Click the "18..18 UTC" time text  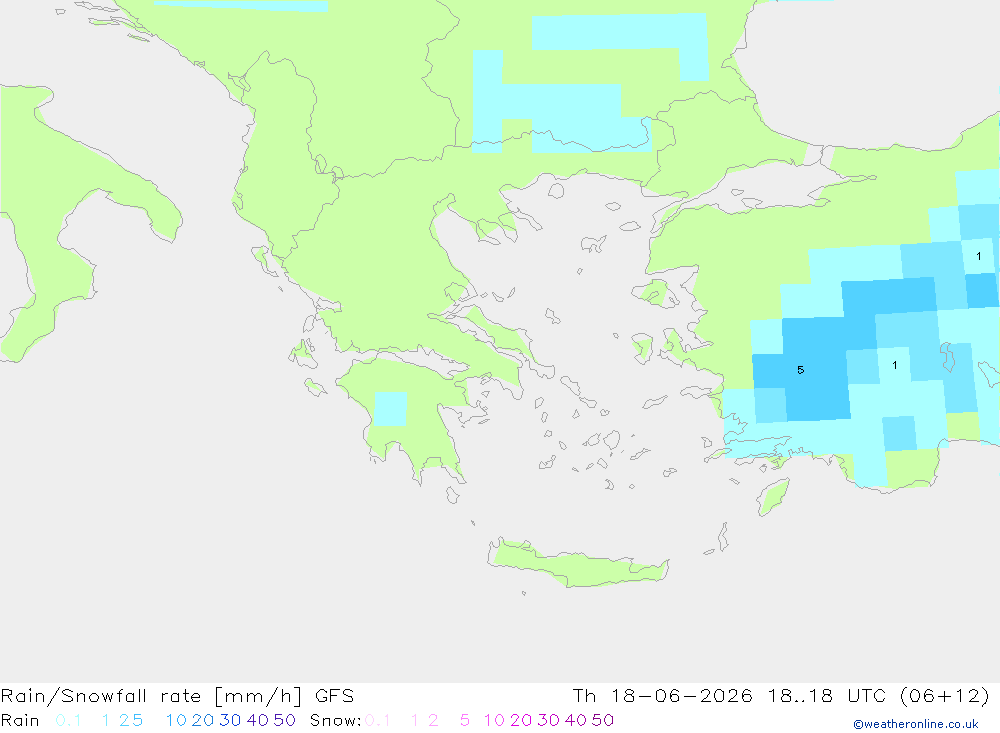827,696
